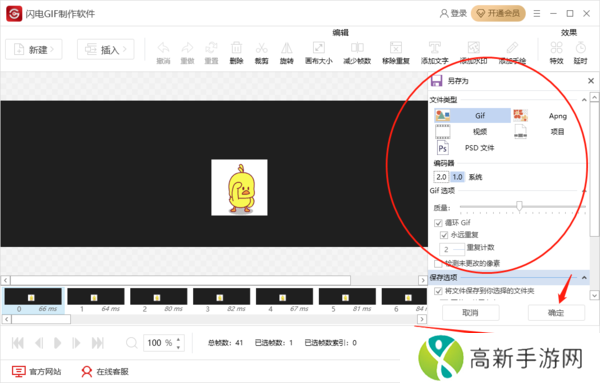Click the frame strip right scroll arrow
The height and width of the screenshot is (383, 600).
point(422,319)
